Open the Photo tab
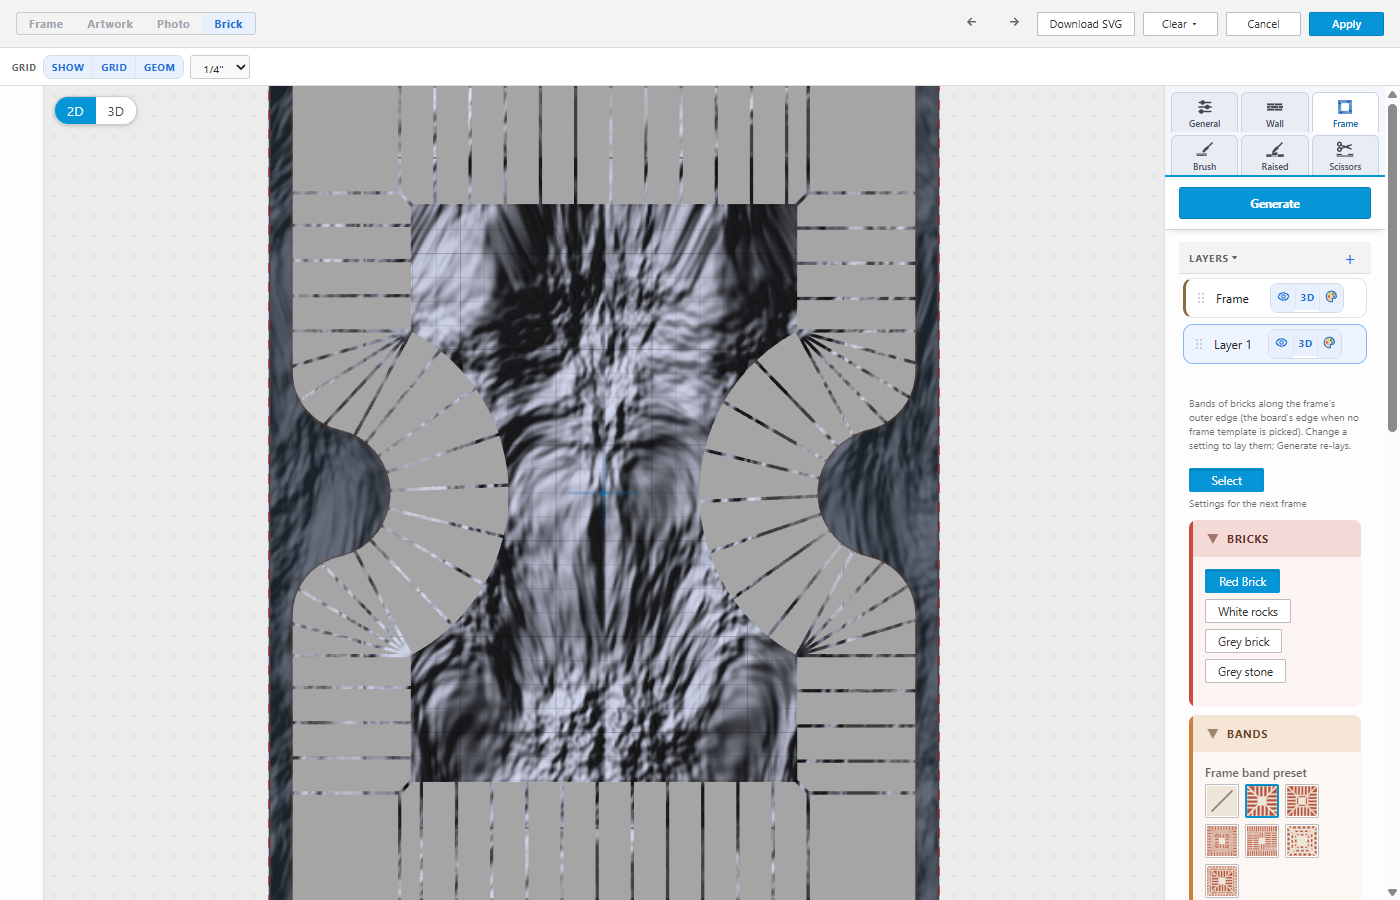 pyautogui.click(x=173, y=24)
